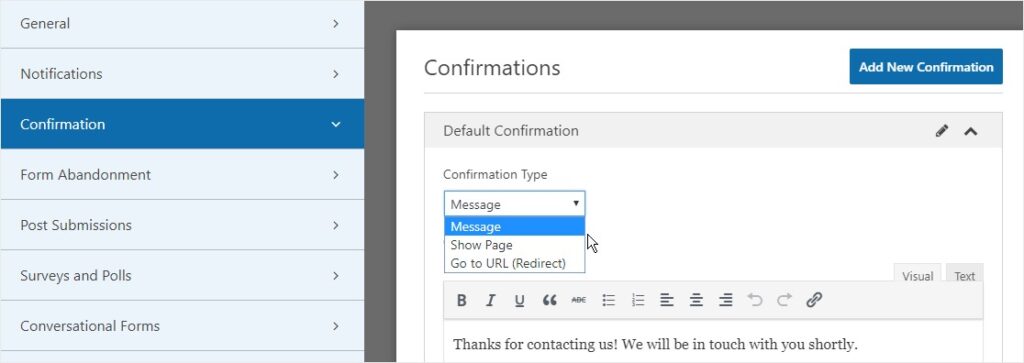
Task: Toggle bold formatting in editor toolbar
Action: [462, 300]
